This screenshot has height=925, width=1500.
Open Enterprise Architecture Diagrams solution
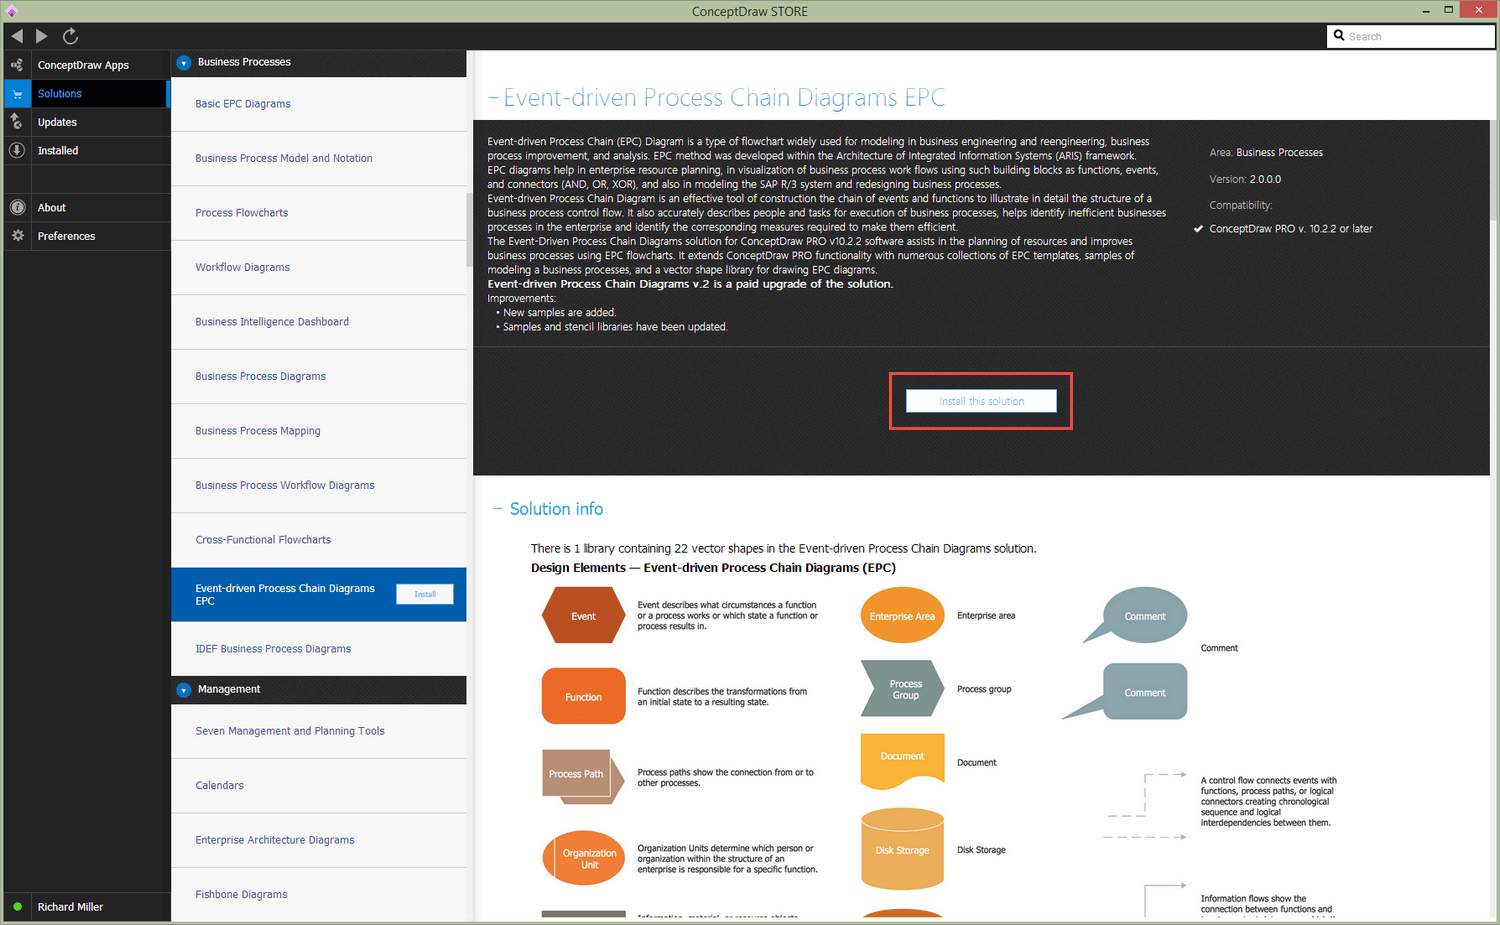(x=319, y=840)
